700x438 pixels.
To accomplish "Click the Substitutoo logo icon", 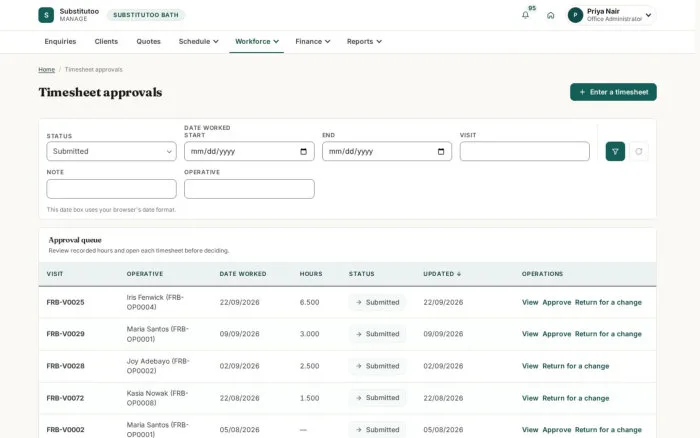I will [x=46, y=15].
